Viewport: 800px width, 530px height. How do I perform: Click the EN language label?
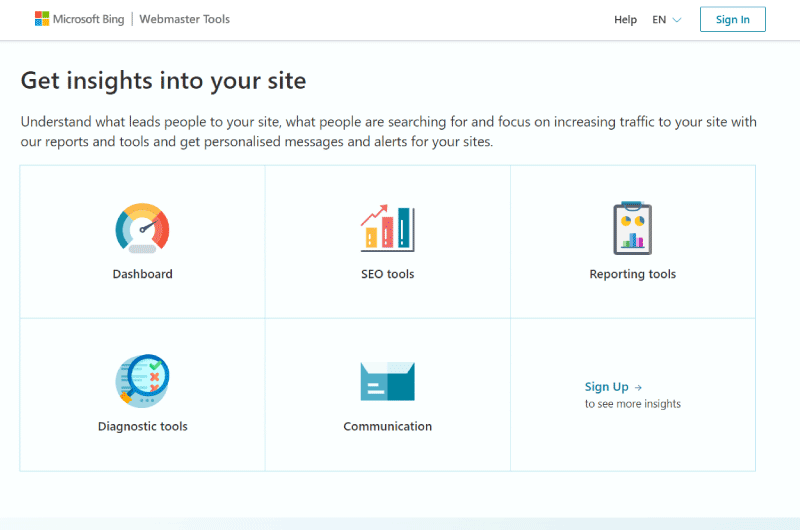click(x=659, y=19)
